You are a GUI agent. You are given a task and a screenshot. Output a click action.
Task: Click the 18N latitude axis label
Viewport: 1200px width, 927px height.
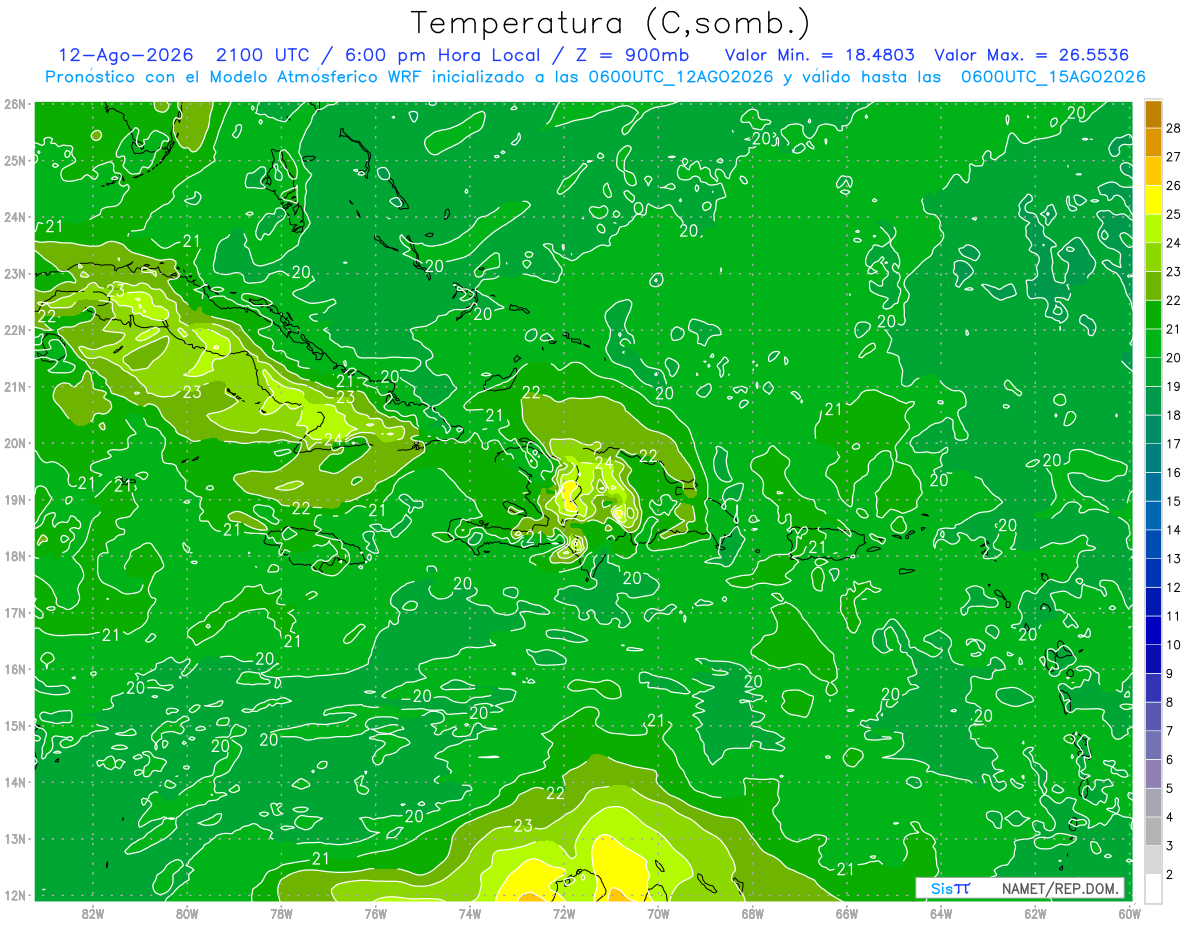(x=14, y=556)
